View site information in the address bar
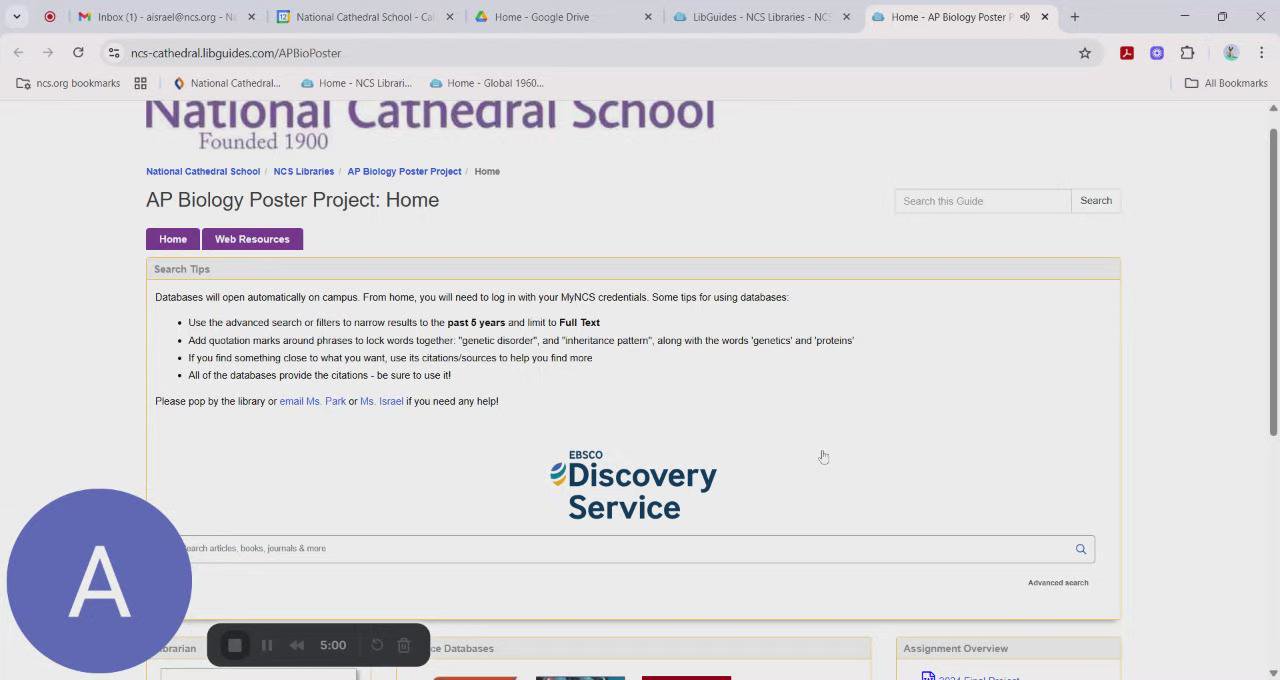This screenshot has height=680, width=1280. pos(114,53)
